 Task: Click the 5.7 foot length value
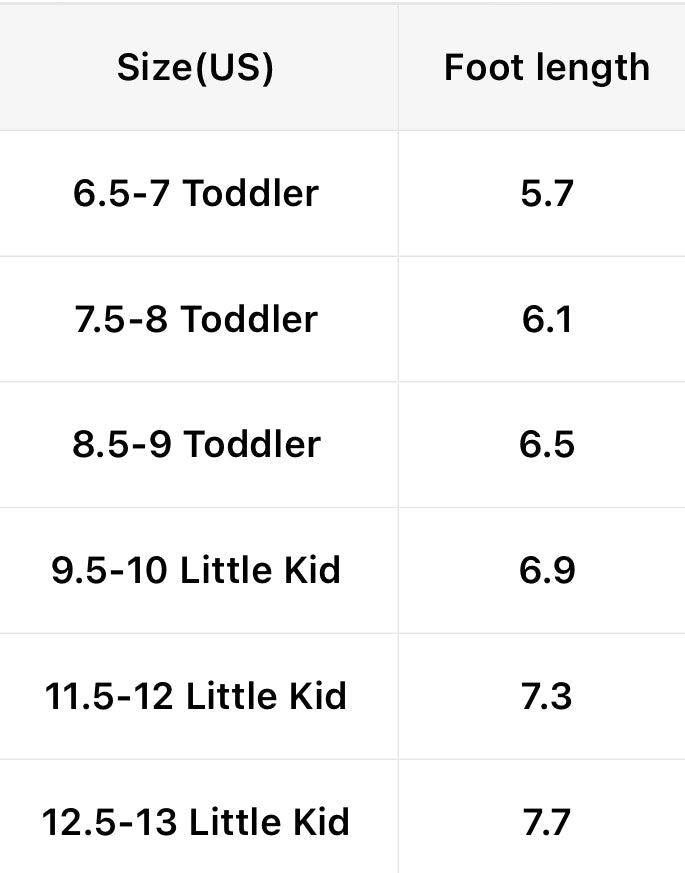[546, 193]
